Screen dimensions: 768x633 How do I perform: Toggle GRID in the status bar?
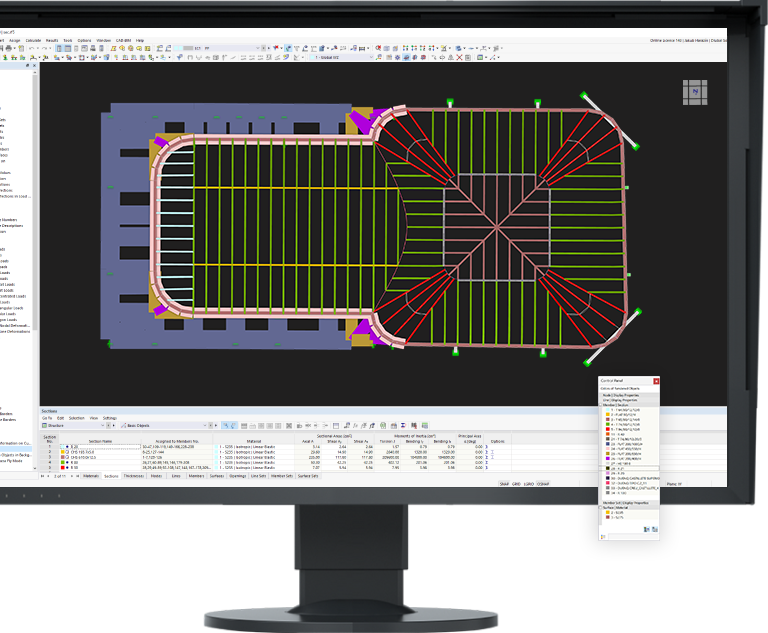tap(516, 484)
